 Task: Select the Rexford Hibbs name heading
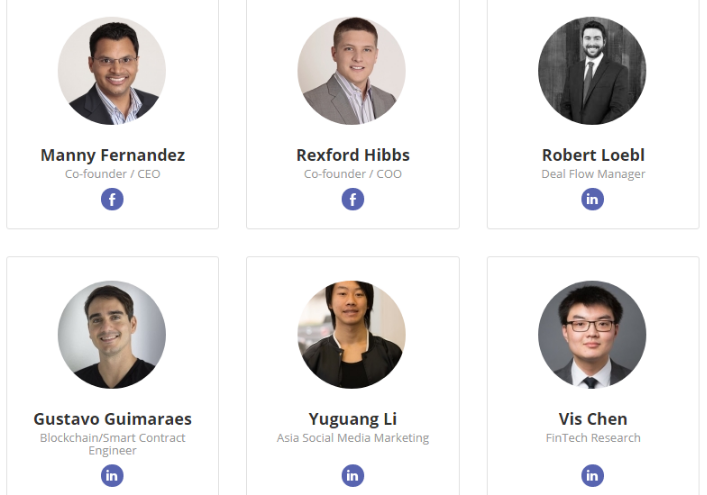coord(353,155)
